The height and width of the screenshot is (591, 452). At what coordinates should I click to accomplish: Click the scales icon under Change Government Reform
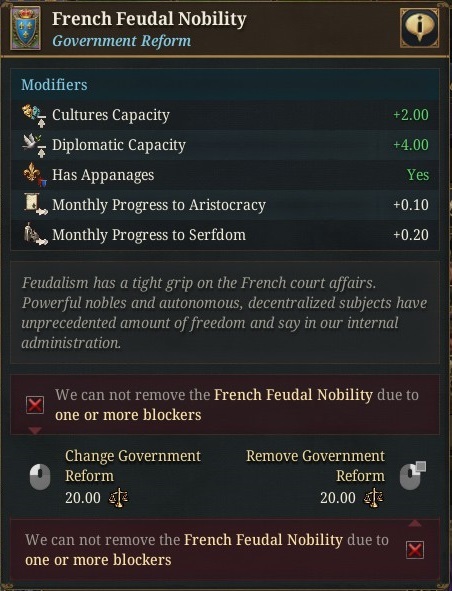click(x=118, y=498)
